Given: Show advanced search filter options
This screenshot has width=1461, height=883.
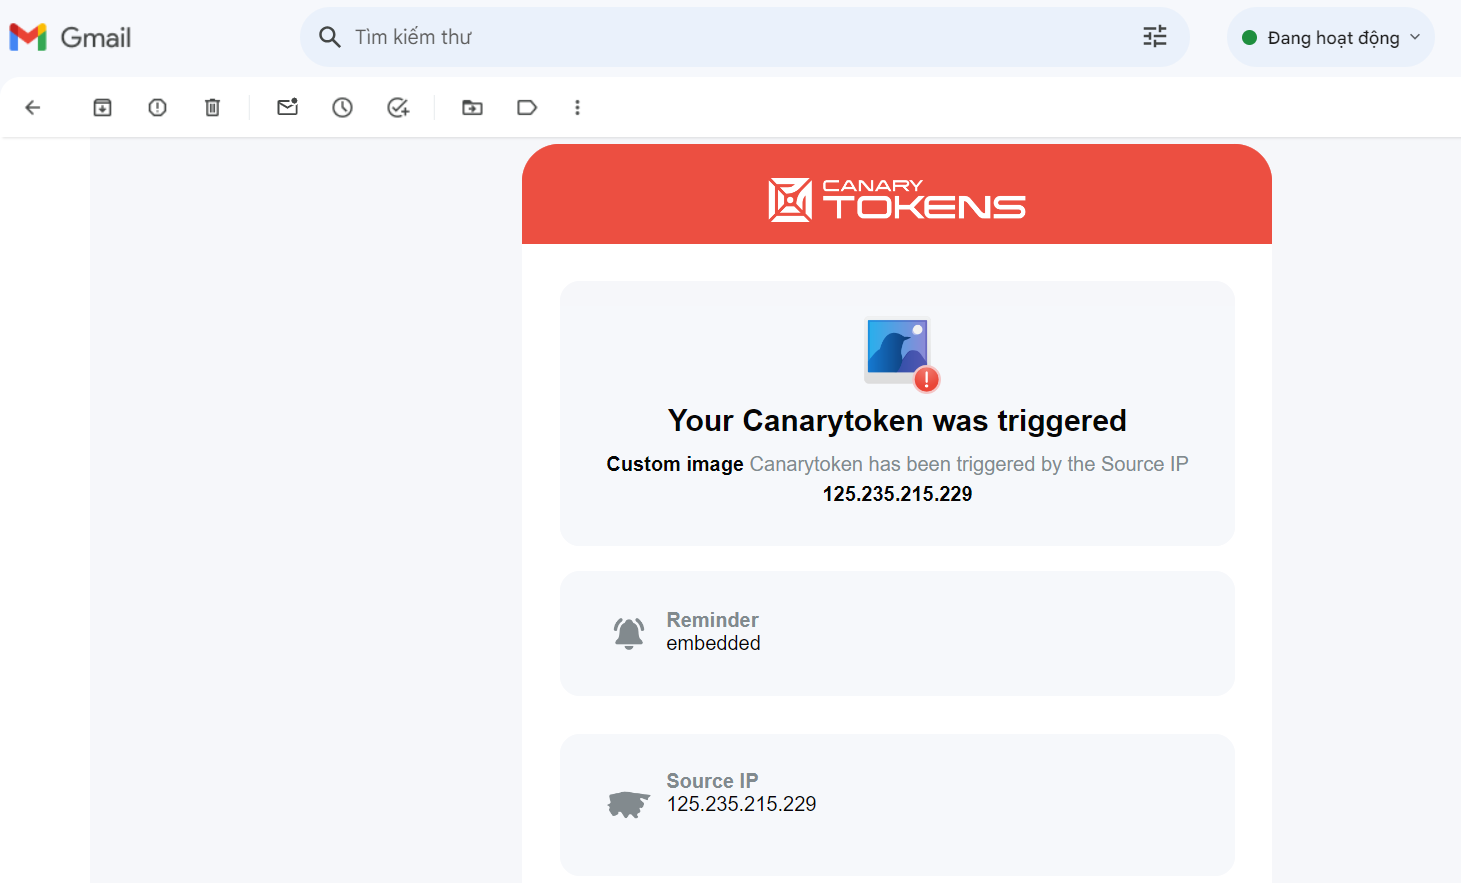Looking at the screenshot, I should click(x=1155, y=37).
